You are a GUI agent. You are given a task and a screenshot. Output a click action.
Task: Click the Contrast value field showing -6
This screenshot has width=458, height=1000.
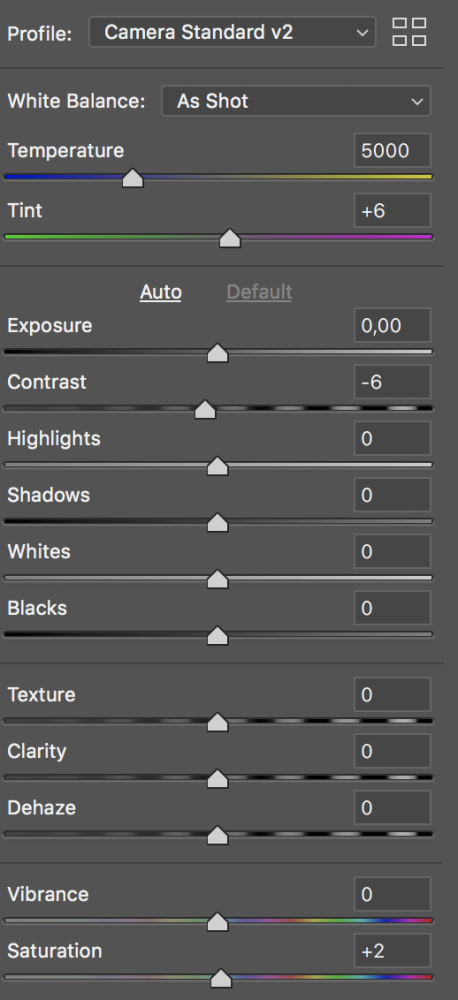tap(392, 382)
